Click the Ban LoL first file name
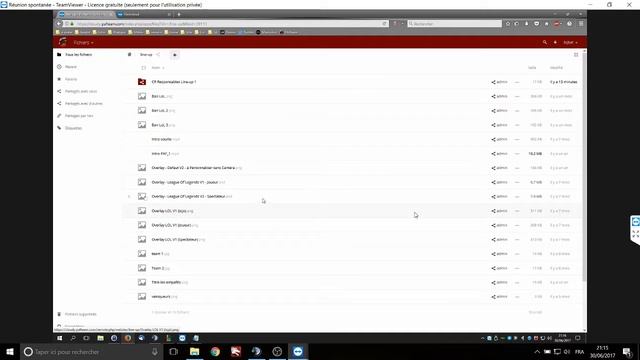 162,96
